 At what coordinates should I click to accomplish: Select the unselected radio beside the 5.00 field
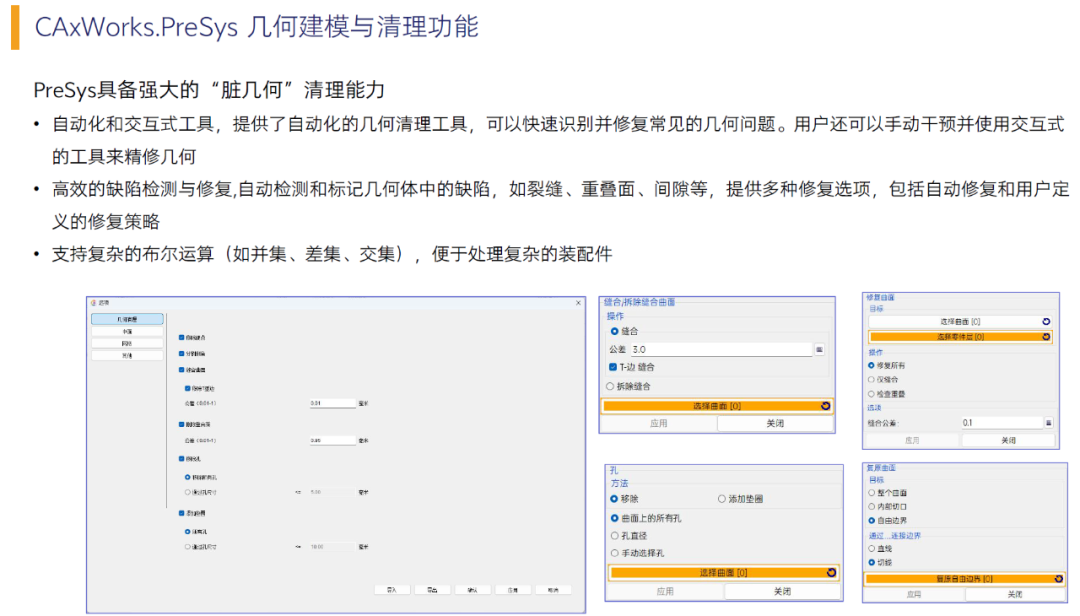click(187, 493)
